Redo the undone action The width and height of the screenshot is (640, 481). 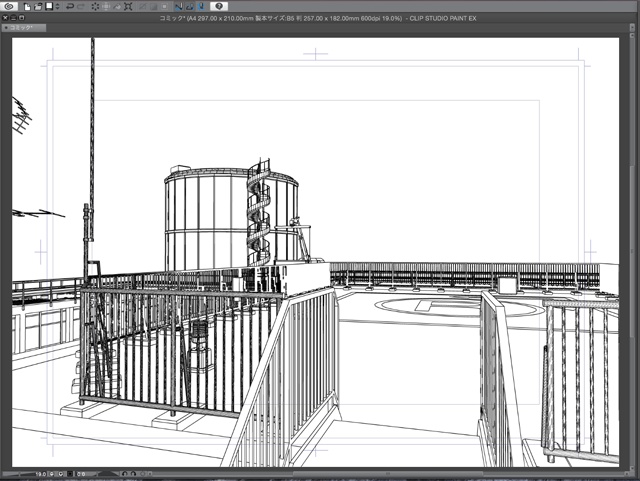[81, 6]
